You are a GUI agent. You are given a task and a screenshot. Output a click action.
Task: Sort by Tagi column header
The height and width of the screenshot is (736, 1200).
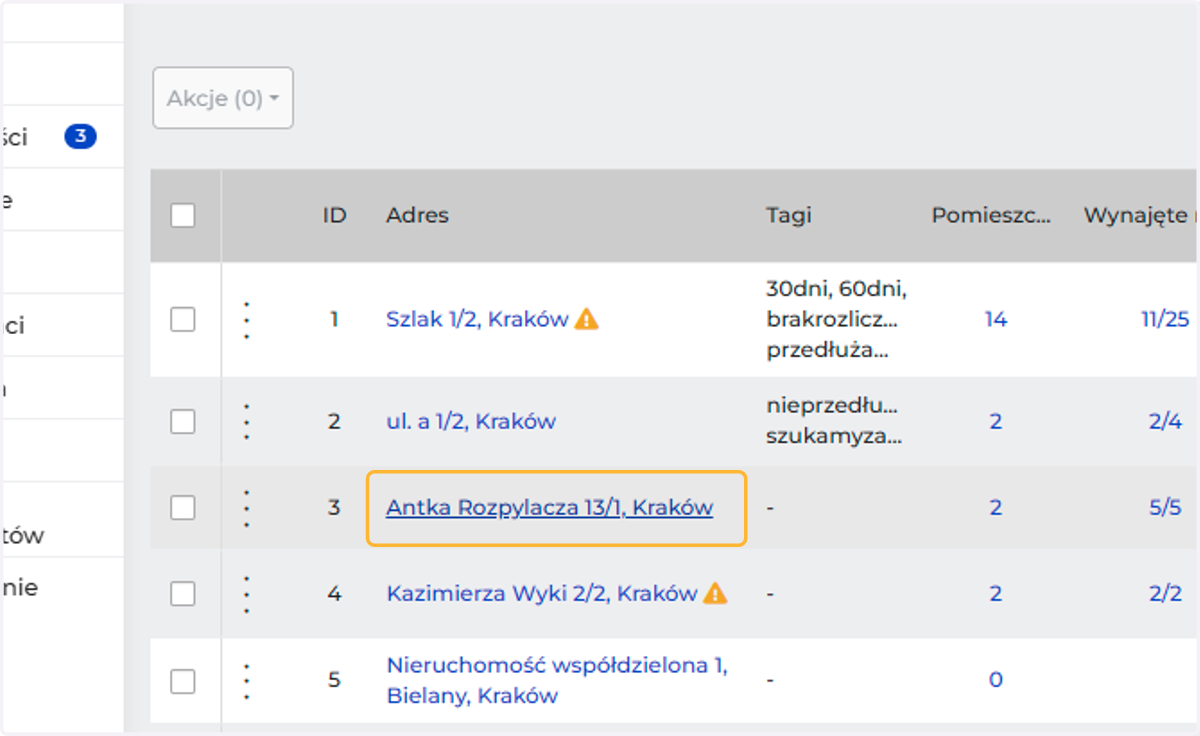(x=789, y=215)
